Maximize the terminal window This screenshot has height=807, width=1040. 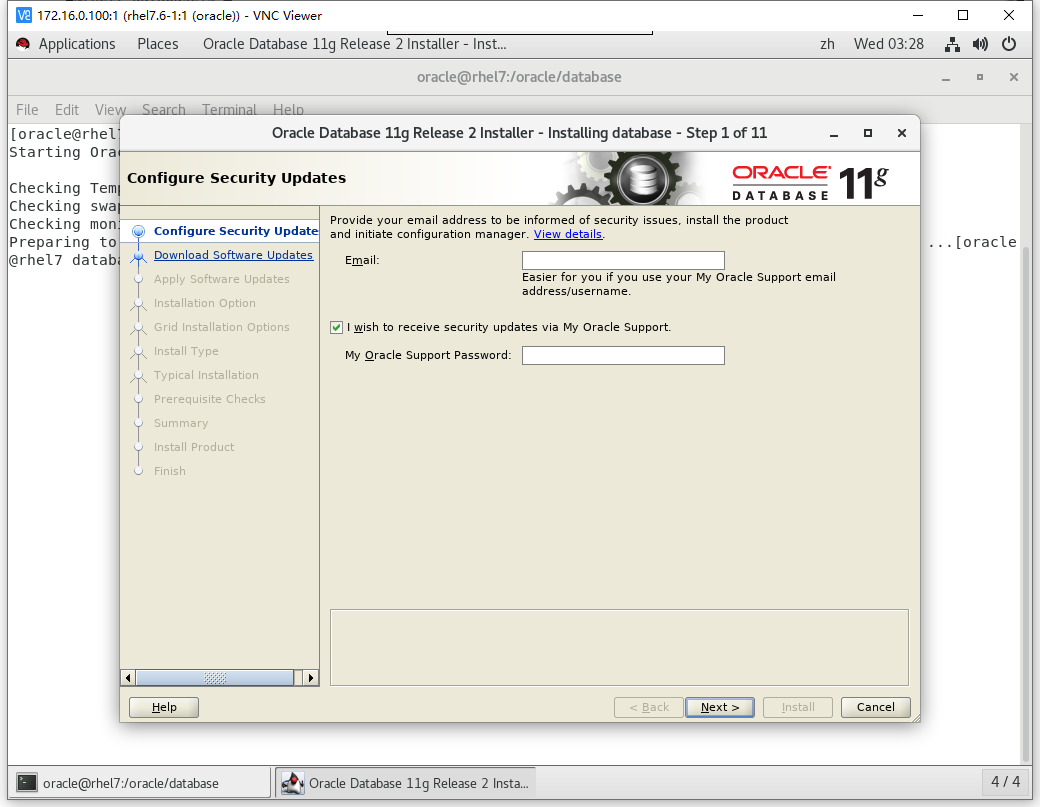pos(980,78)
